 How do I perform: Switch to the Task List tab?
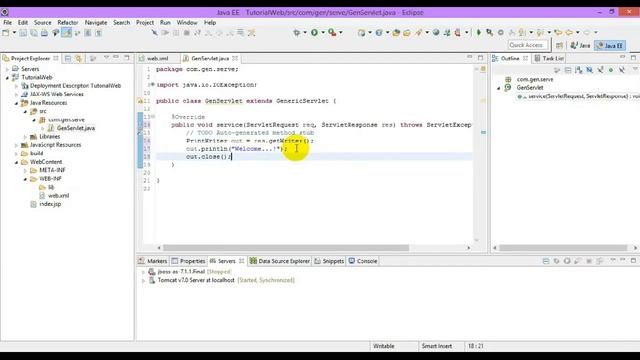pos(549,58)
